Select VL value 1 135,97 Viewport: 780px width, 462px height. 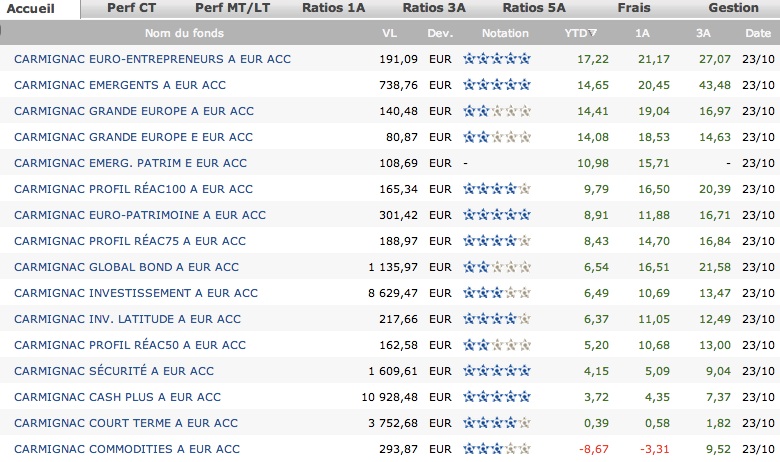click(393, 267)
